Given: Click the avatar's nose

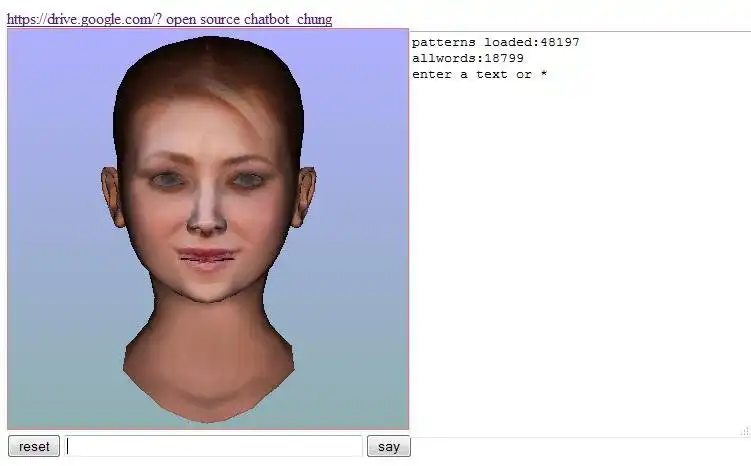Looking at the screenshot, I should tap(206, 211).
